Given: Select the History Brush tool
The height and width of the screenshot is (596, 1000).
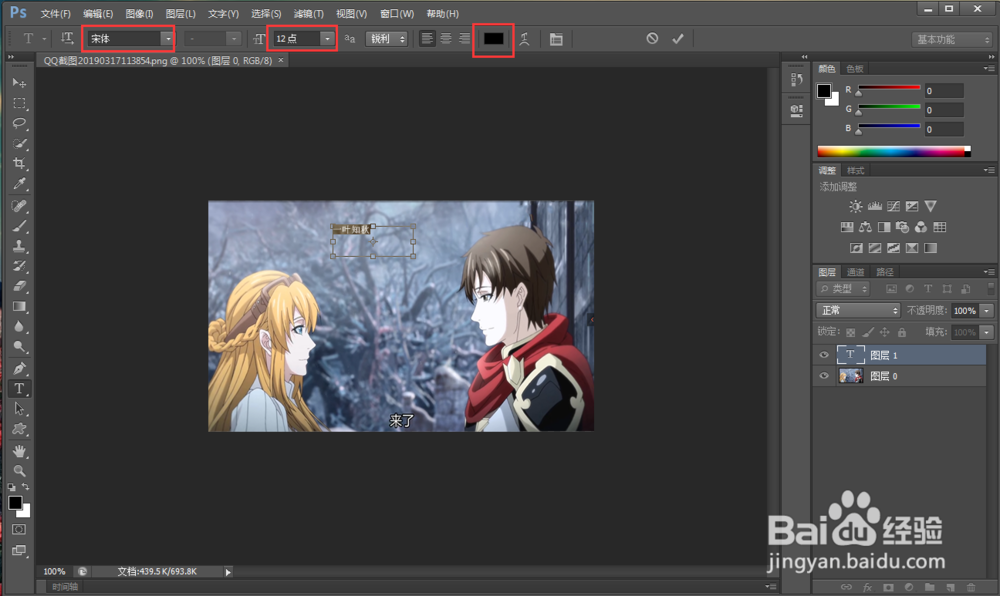Looking at the screenshot, I should [x=19, y=266].
